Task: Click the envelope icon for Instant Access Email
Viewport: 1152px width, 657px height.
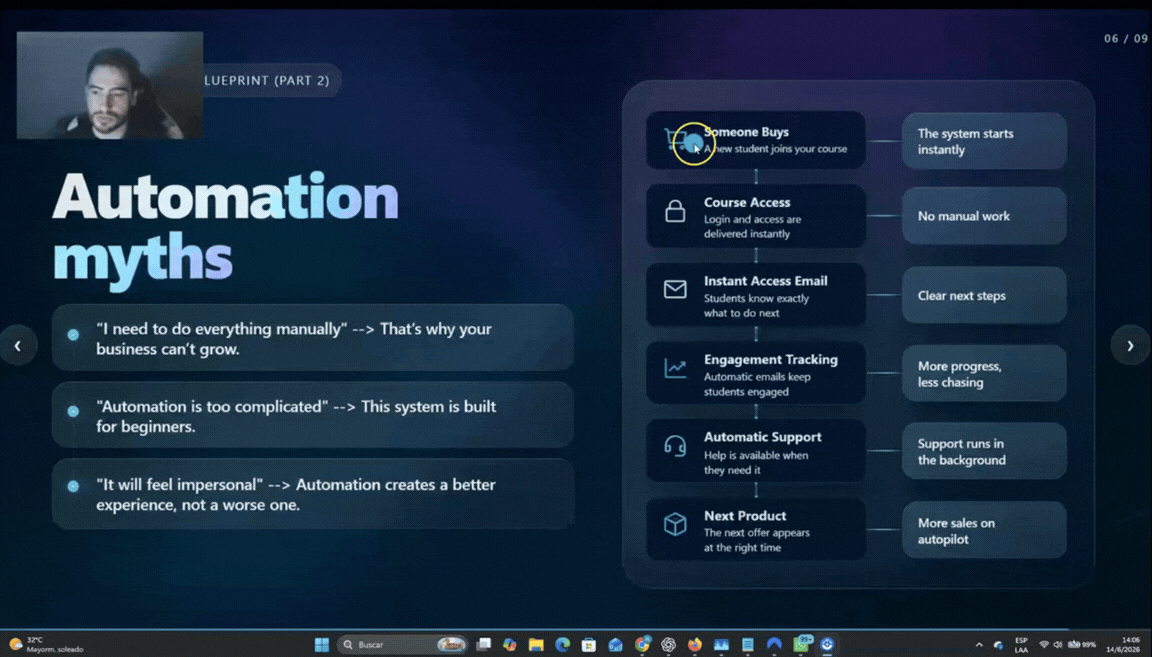Action: tap(675, 289)
